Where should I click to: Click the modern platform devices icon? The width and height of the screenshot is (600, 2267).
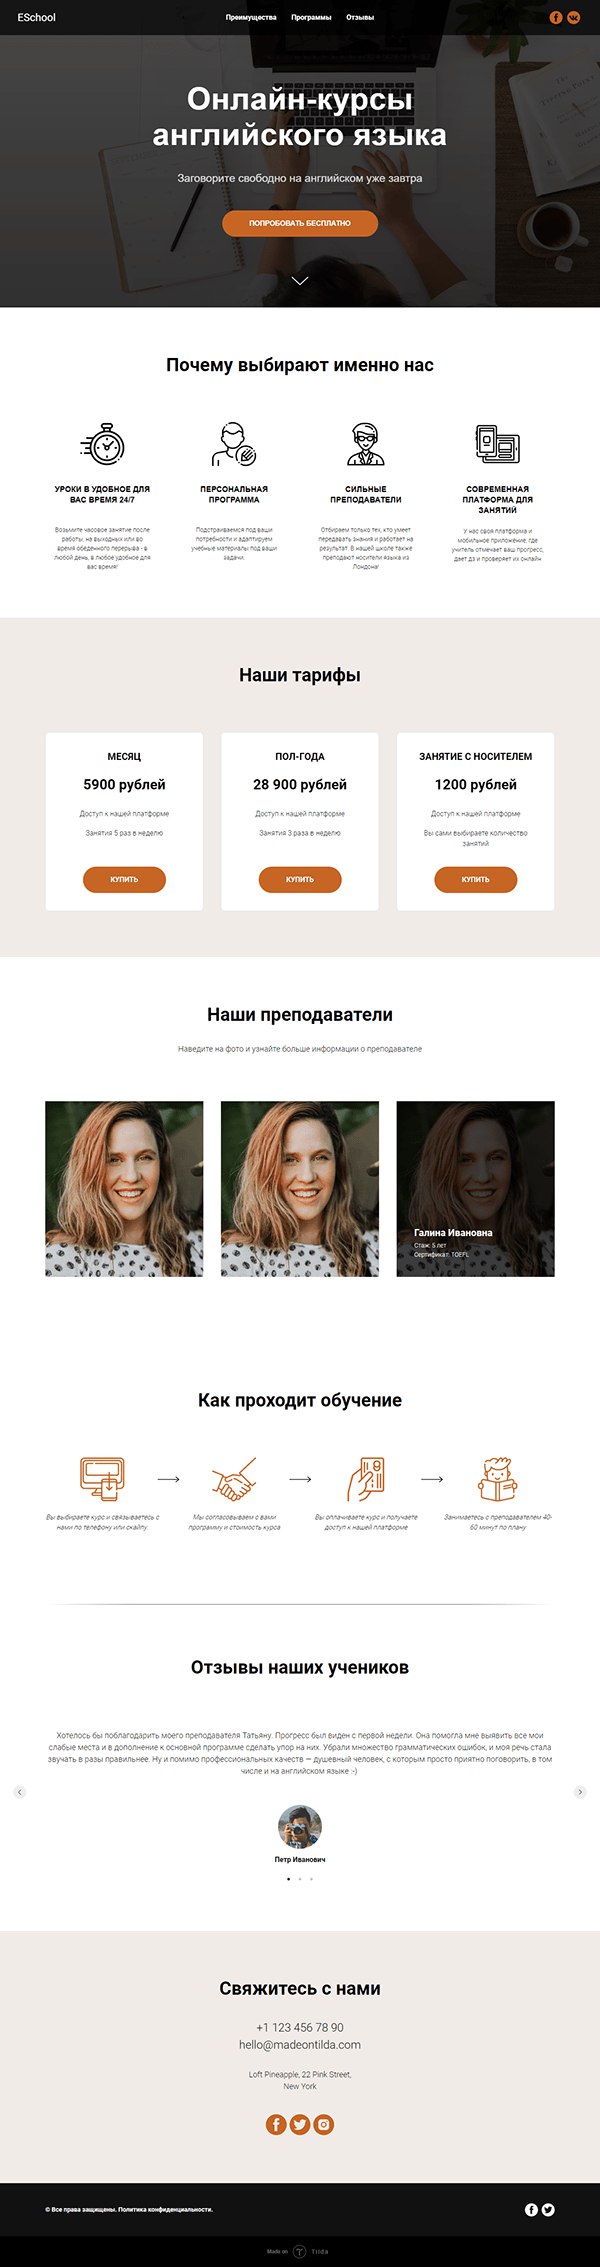click(x=497, y=444)
